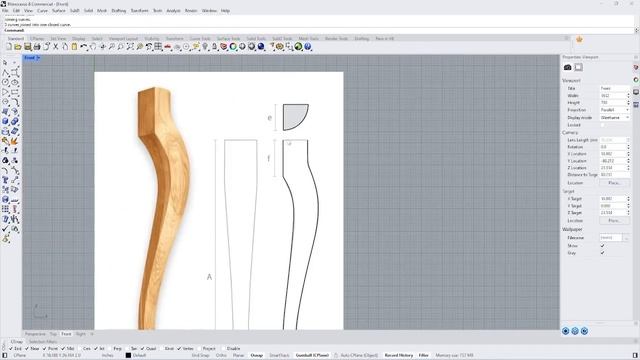Click the light bulb icon in the toolbar
This screenshot has width=640, height=360.
[205, 47]
